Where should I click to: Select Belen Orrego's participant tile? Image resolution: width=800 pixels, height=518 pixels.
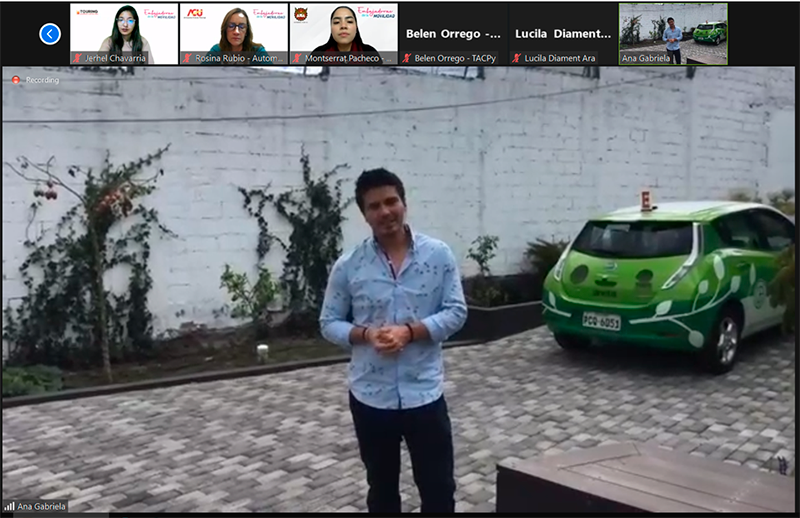(453, 30)
